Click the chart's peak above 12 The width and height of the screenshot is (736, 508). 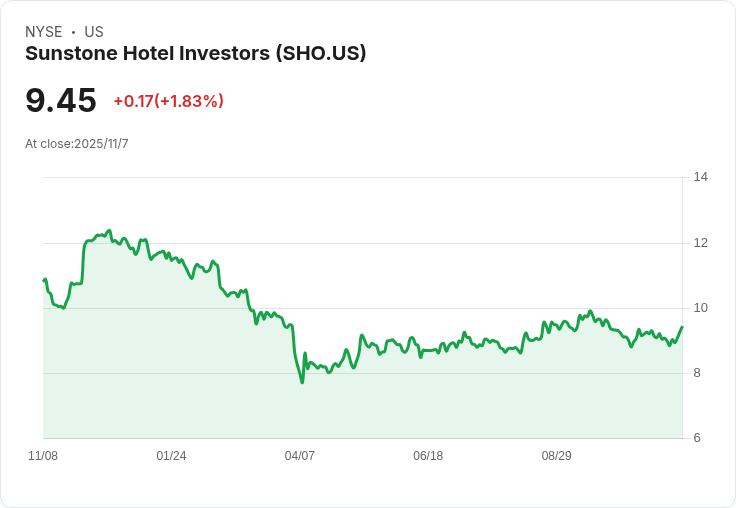click(109, 230)
